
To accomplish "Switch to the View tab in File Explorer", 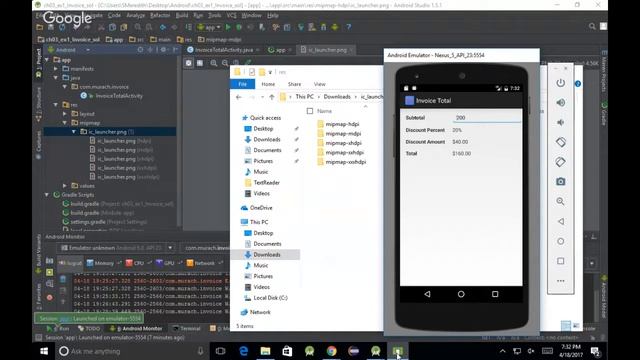I will [x=320, y=84].
